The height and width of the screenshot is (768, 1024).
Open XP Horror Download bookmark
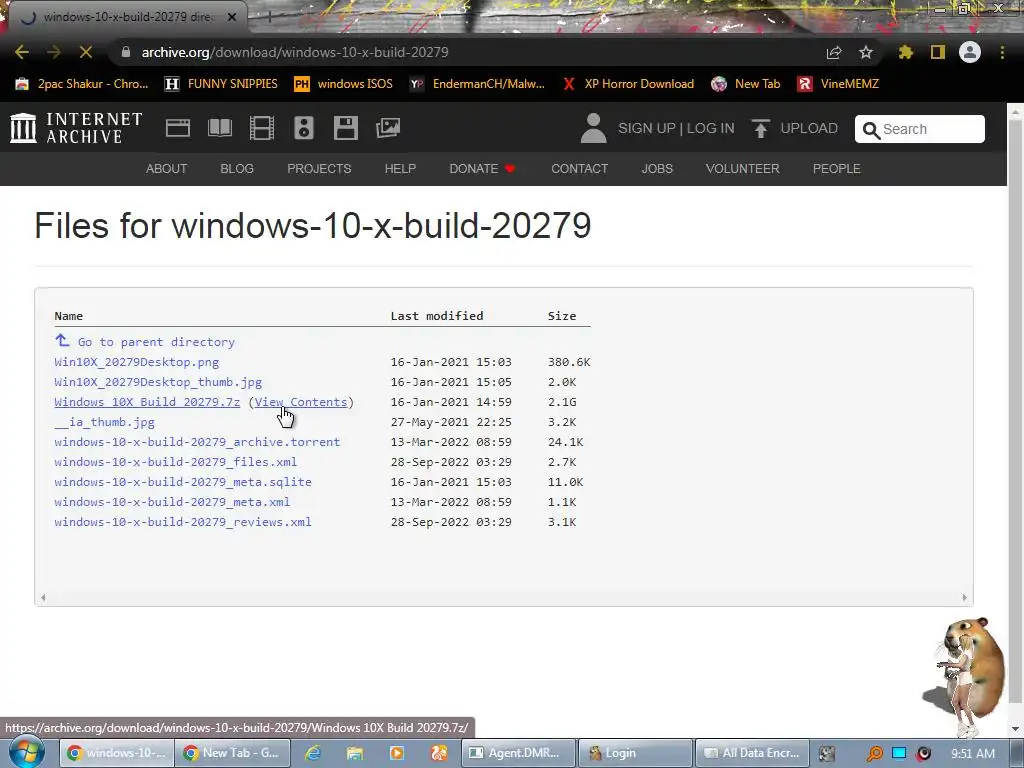[628, 84]
